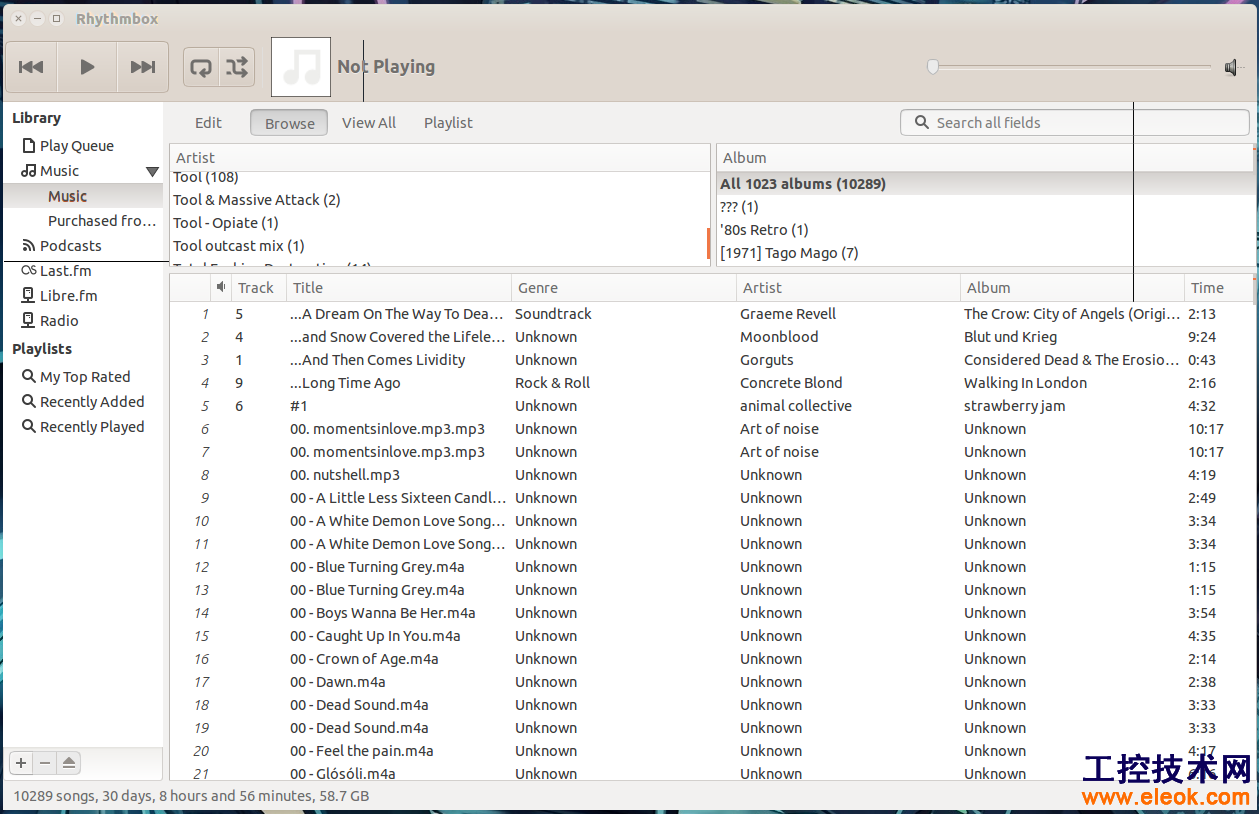Sort by the track list Artist header
The image size is (1259, 814).
pyautogui.click(x=848, y=288)
